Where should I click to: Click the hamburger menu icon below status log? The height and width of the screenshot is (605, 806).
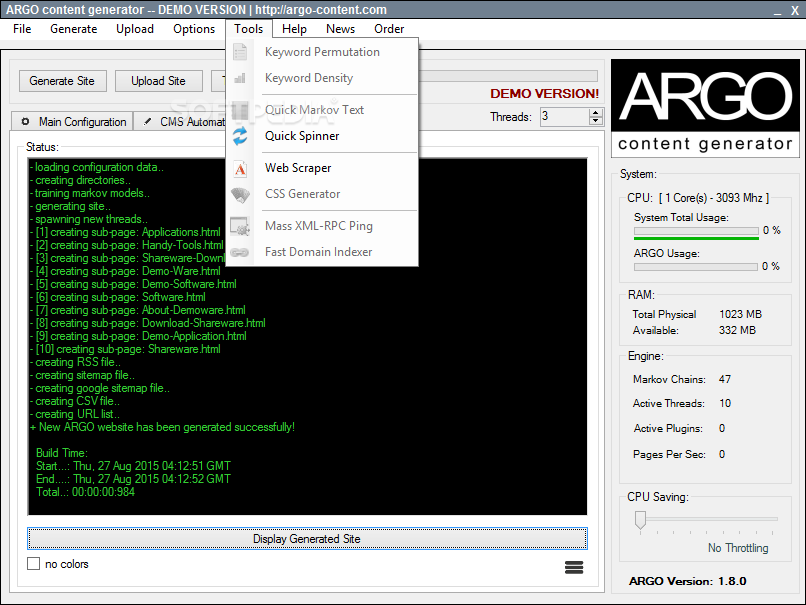tap(574, 567)
